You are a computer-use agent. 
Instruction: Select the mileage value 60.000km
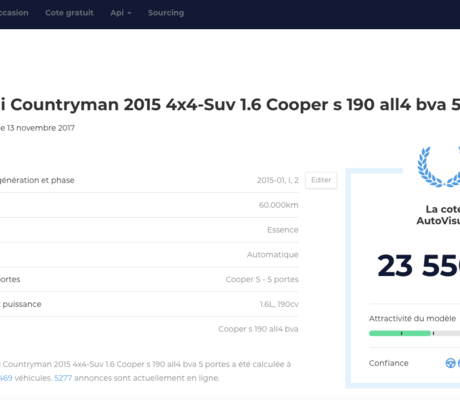[x=279, y=205]
